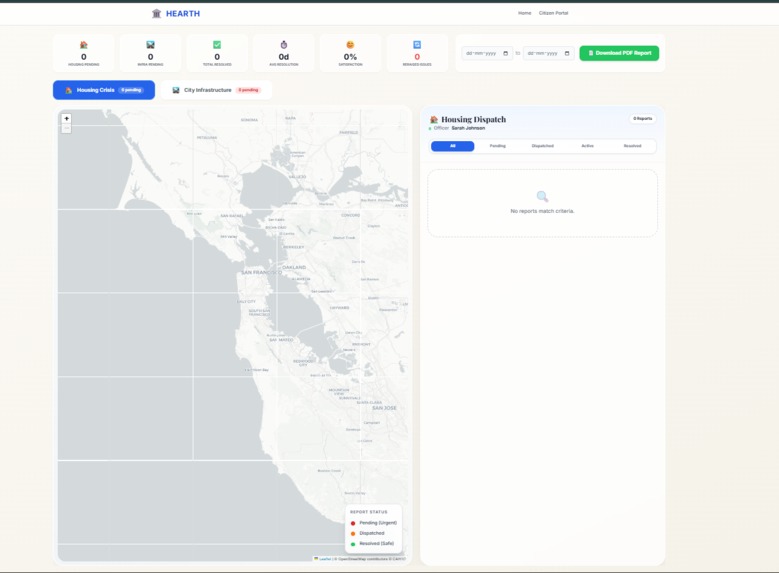Open the Leaflet attribution link

pos(323,559)
